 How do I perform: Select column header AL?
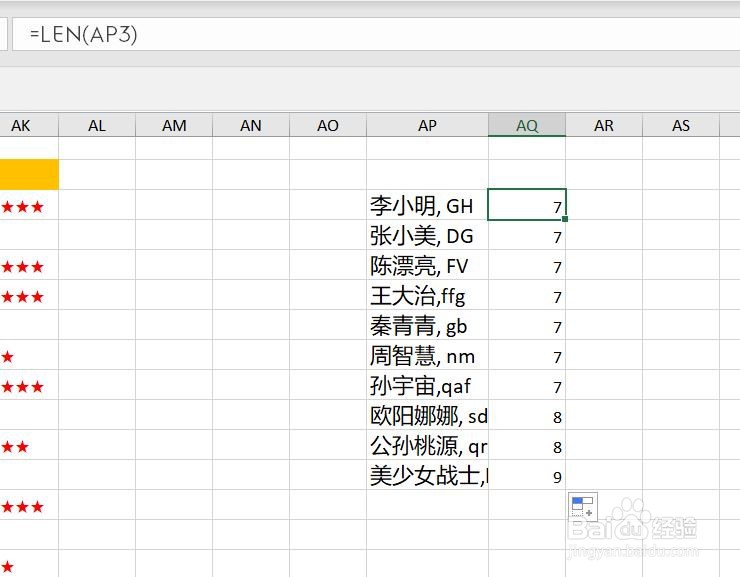(97, 125)
